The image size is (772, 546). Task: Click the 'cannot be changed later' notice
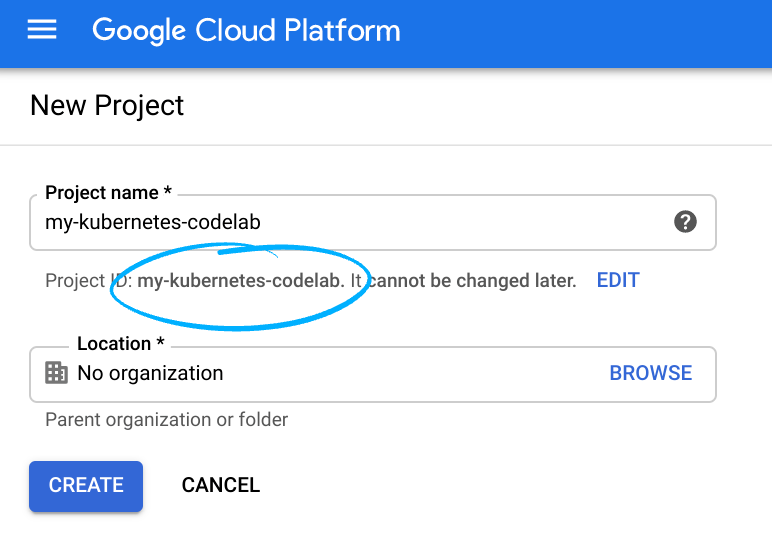[472, 281]
